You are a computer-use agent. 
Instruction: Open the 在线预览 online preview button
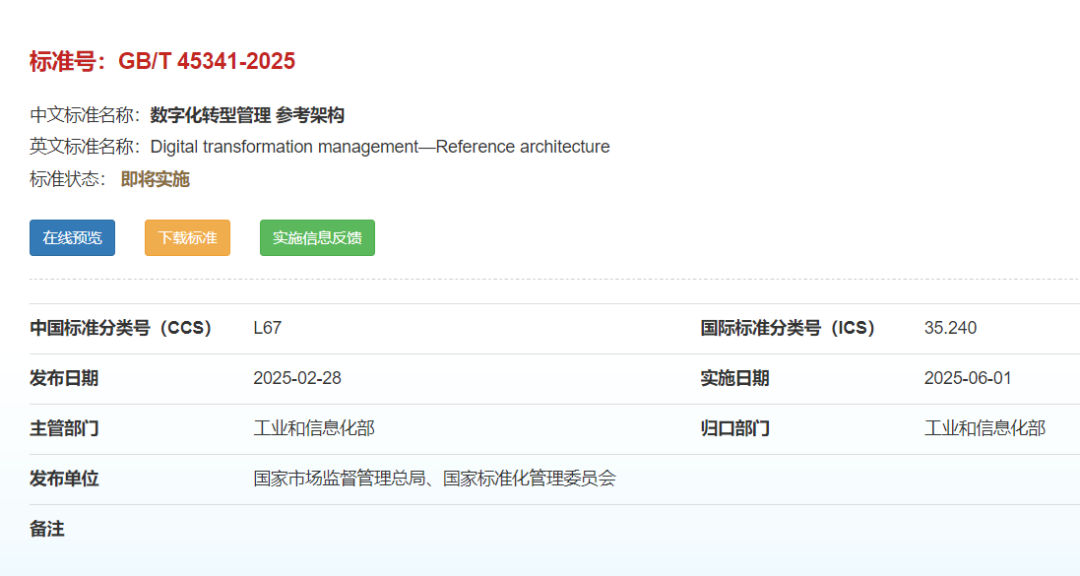tap(72, 238)
